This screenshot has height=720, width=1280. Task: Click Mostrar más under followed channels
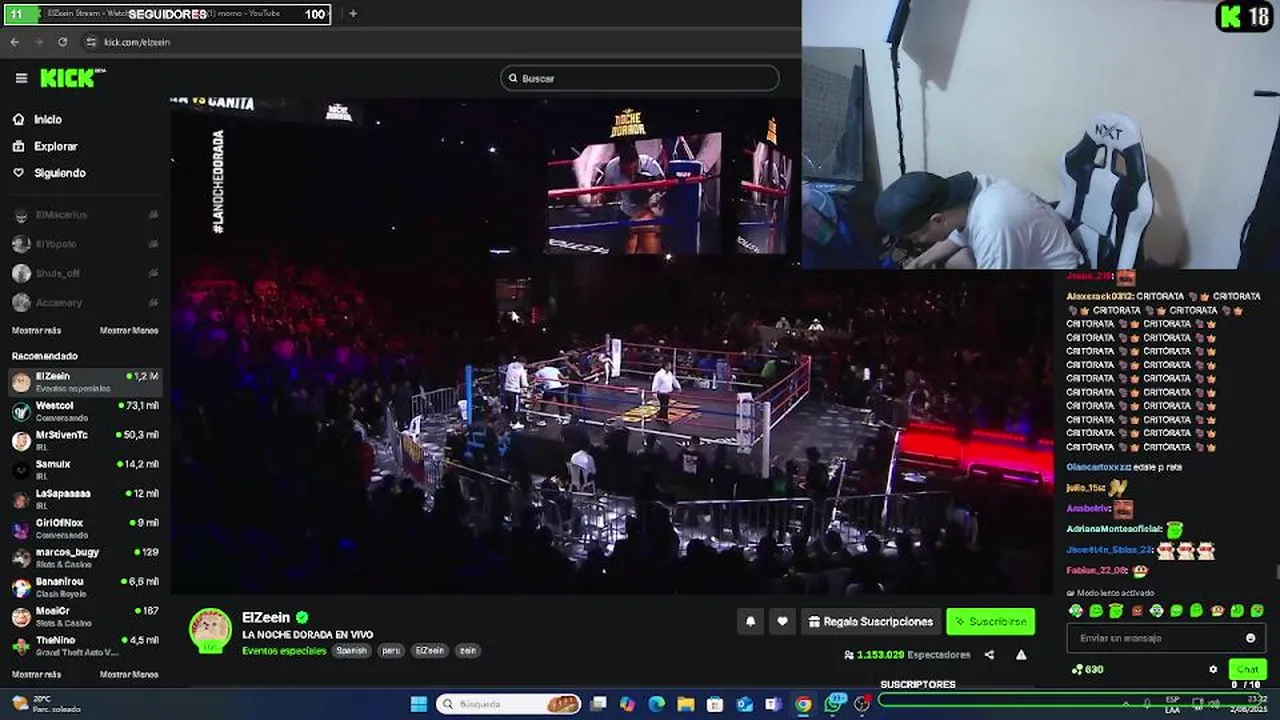point(36,330)
